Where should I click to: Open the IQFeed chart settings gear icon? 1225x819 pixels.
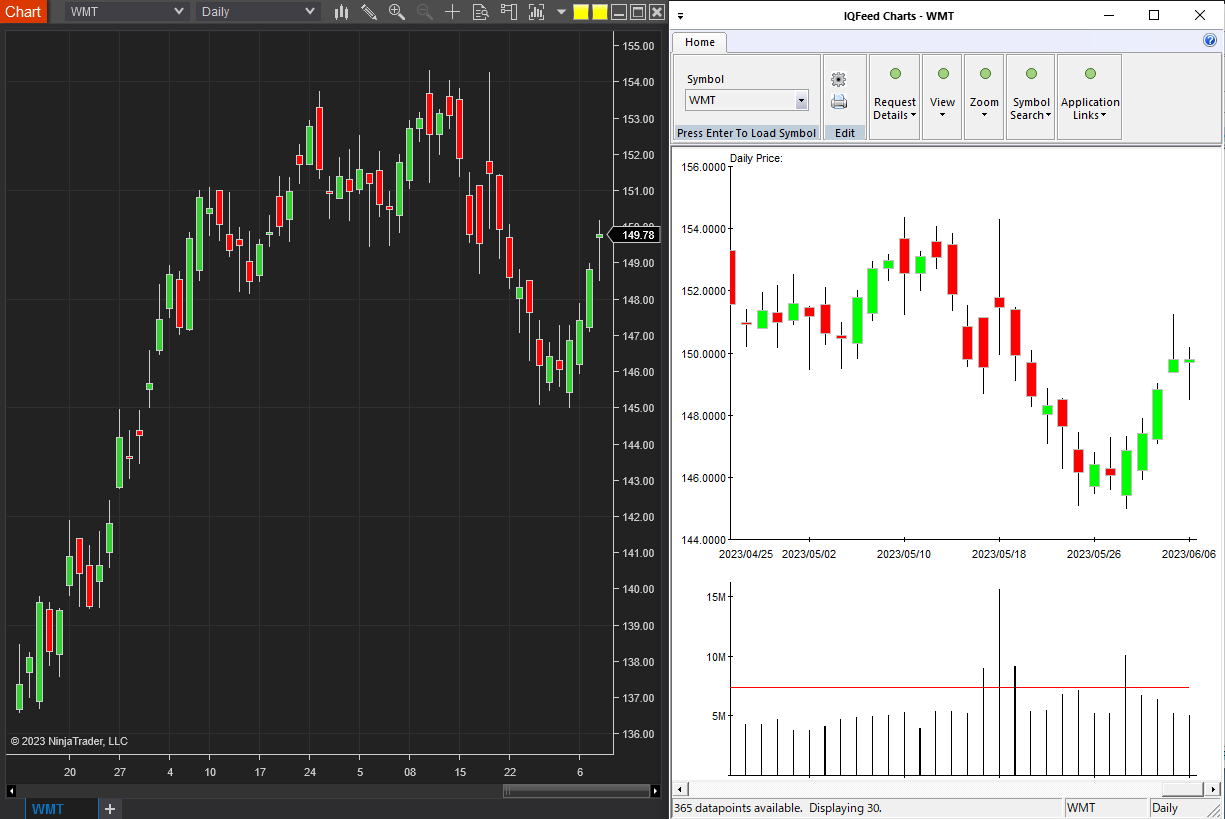tap(839, 79)
